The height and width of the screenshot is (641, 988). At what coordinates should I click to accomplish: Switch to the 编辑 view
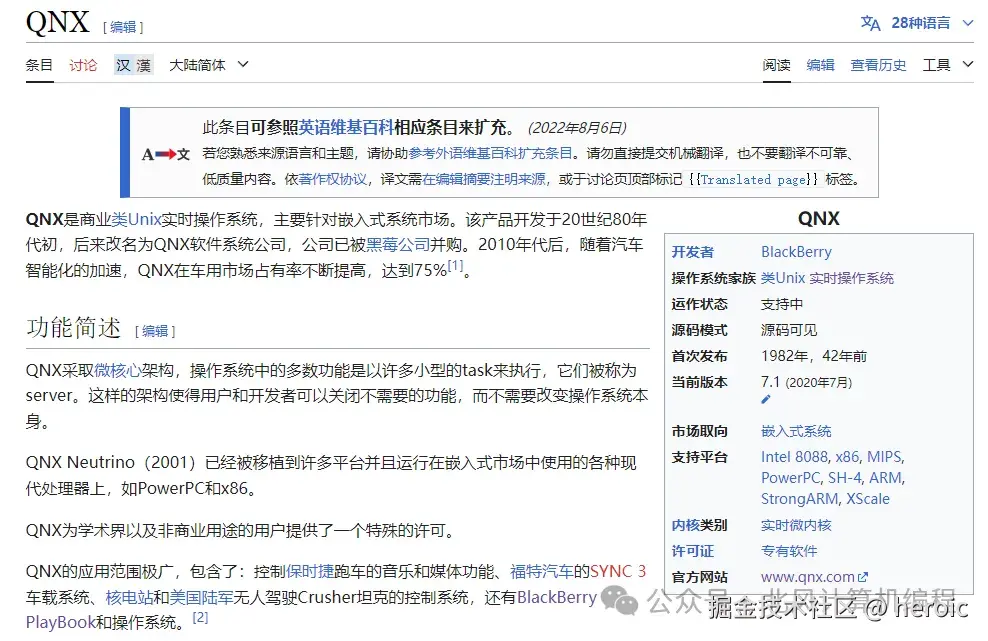point(820,64)
